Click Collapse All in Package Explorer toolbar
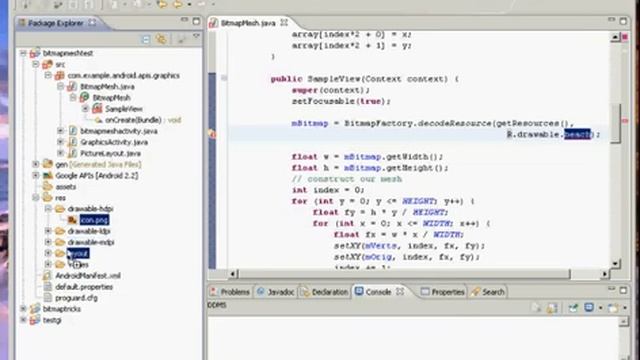The height and width of the screenshot is (360, 640). [146, 40]
